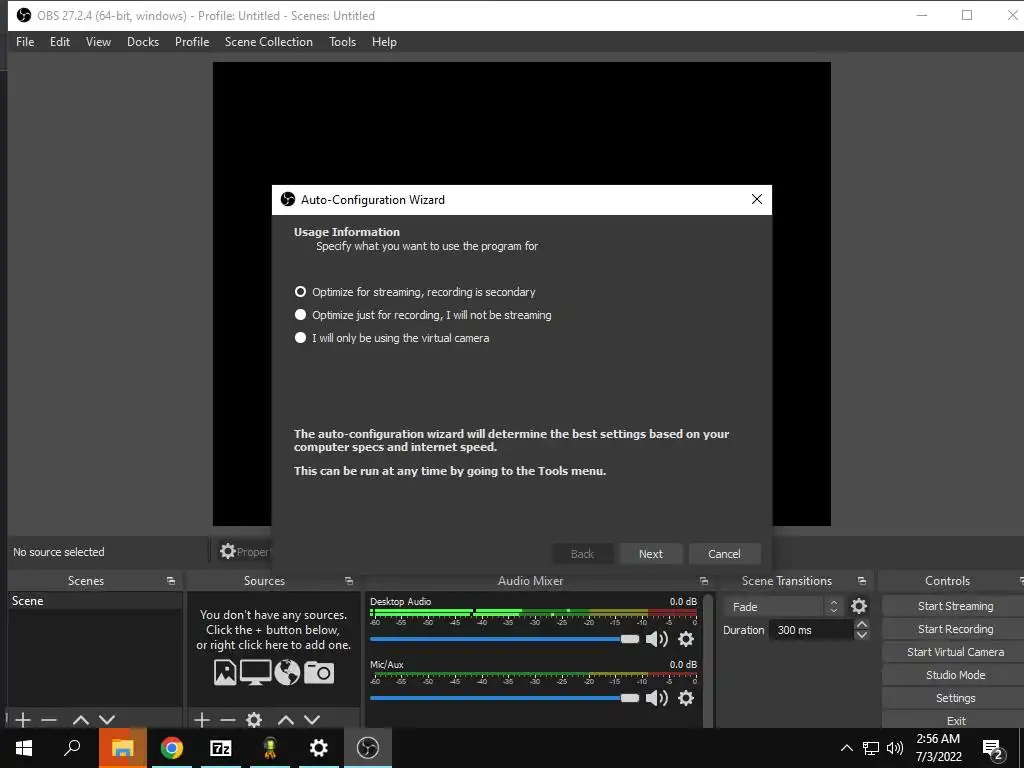The image size is (1024, 768).
Task: Open the Mic/Aux gear settings
Action: coord(686,698)
